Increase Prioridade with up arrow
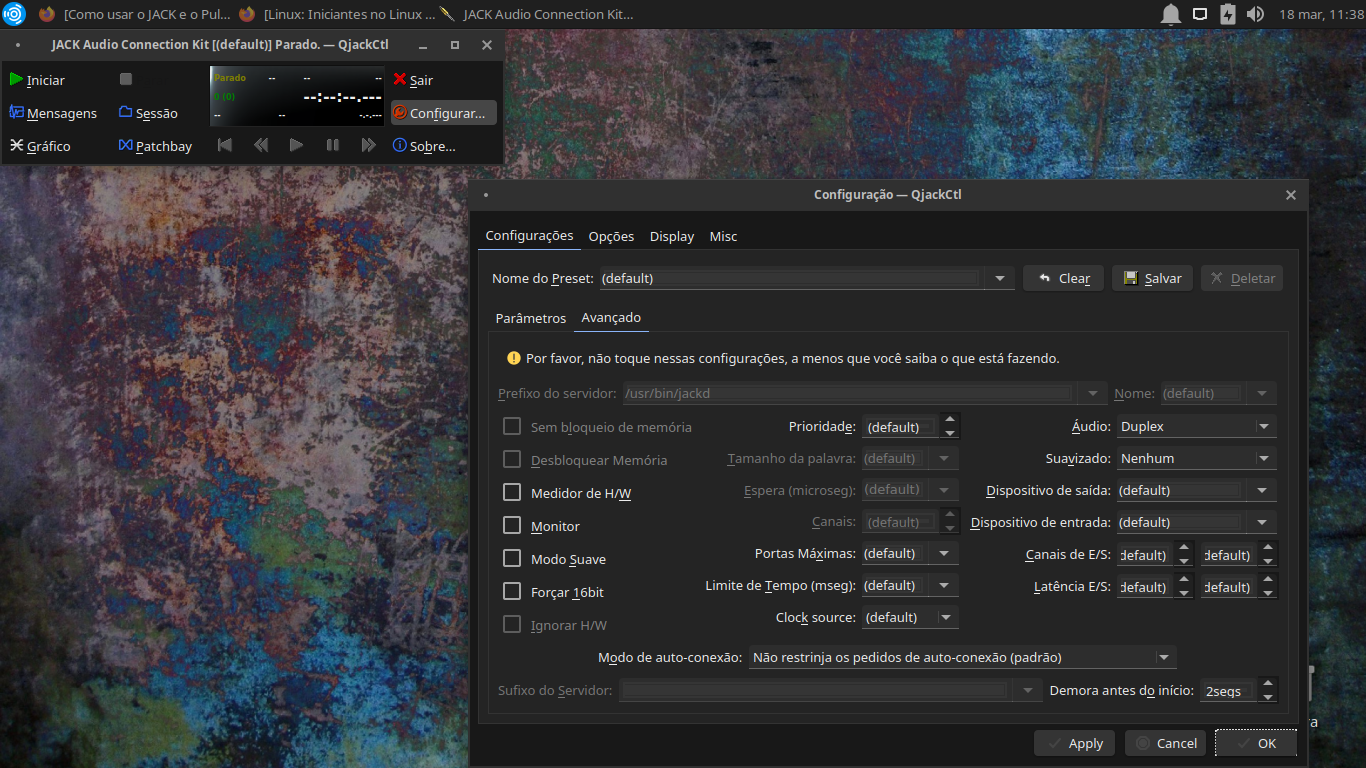Viewport: 1366px width, 768px height. coord(950,420)
